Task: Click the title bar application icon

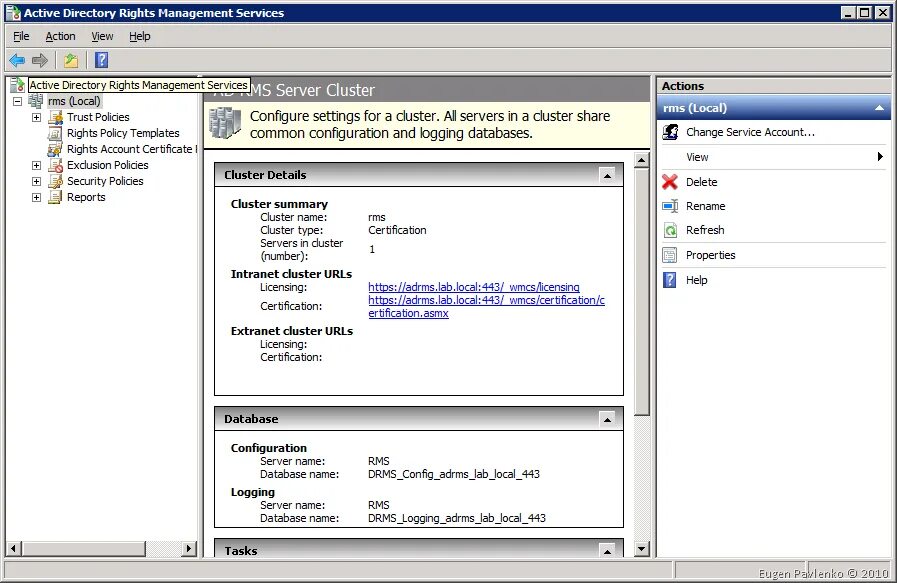Action: [13, 13]
